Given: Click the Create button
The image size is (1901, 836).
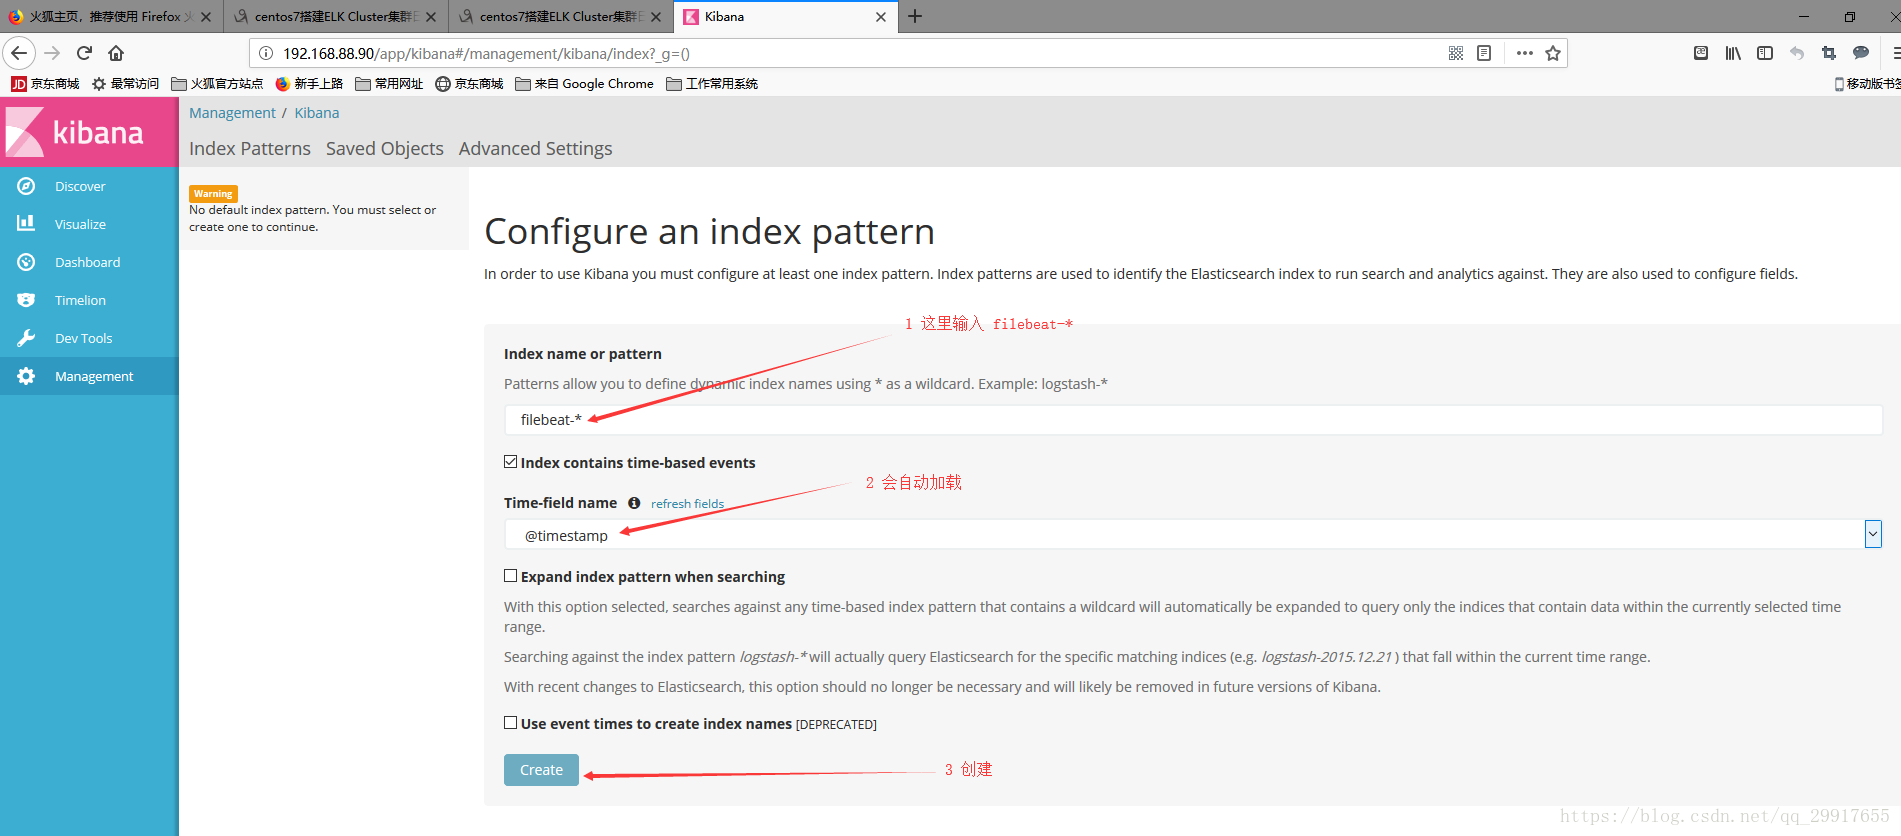Looking at the screenshot, I should [x=541, y=770].
